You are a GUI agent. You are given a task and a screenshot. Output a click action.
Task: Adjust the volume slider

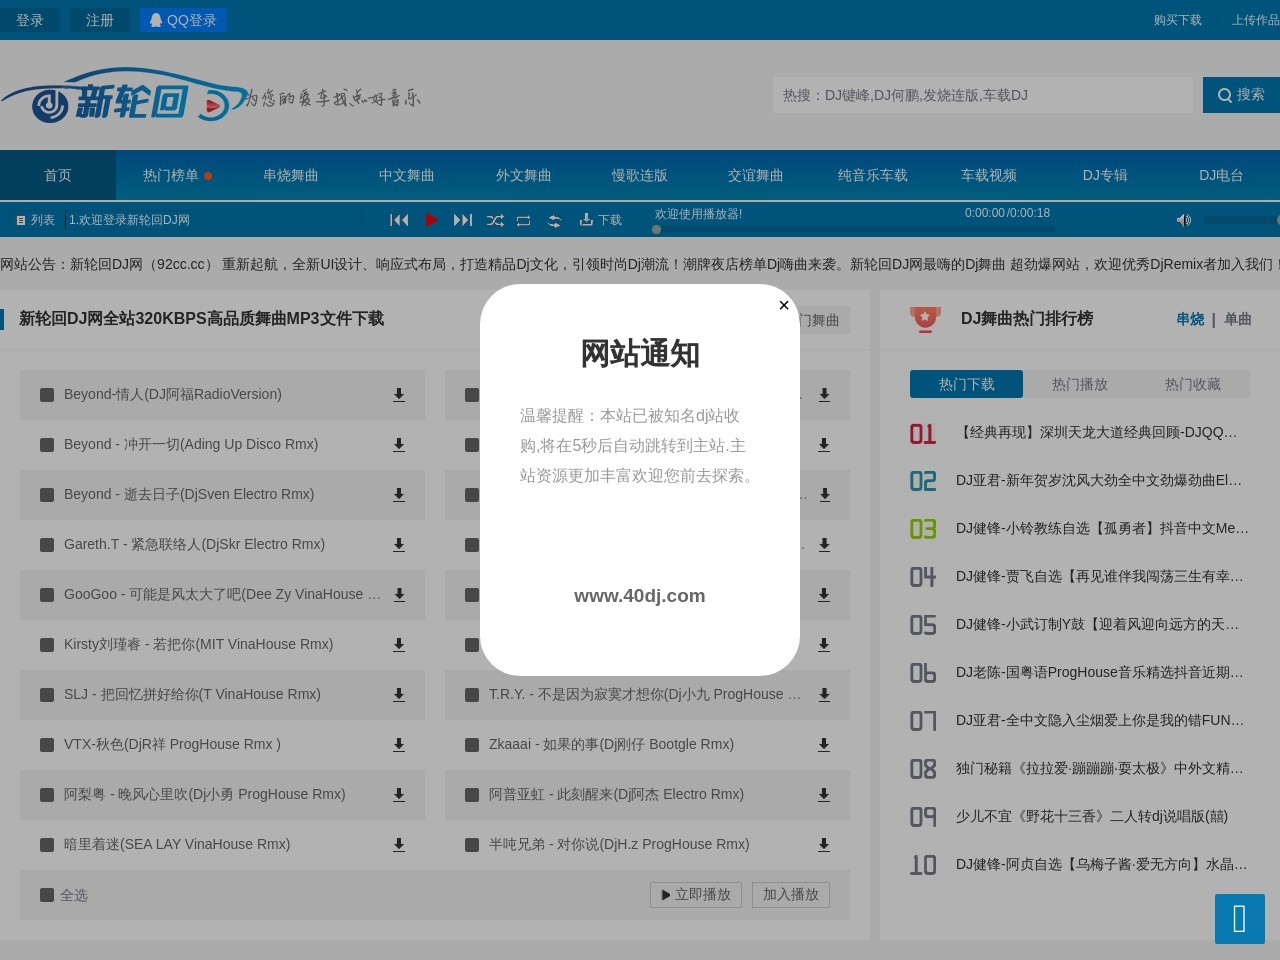pyautogui.click(x=1242, y=220)
